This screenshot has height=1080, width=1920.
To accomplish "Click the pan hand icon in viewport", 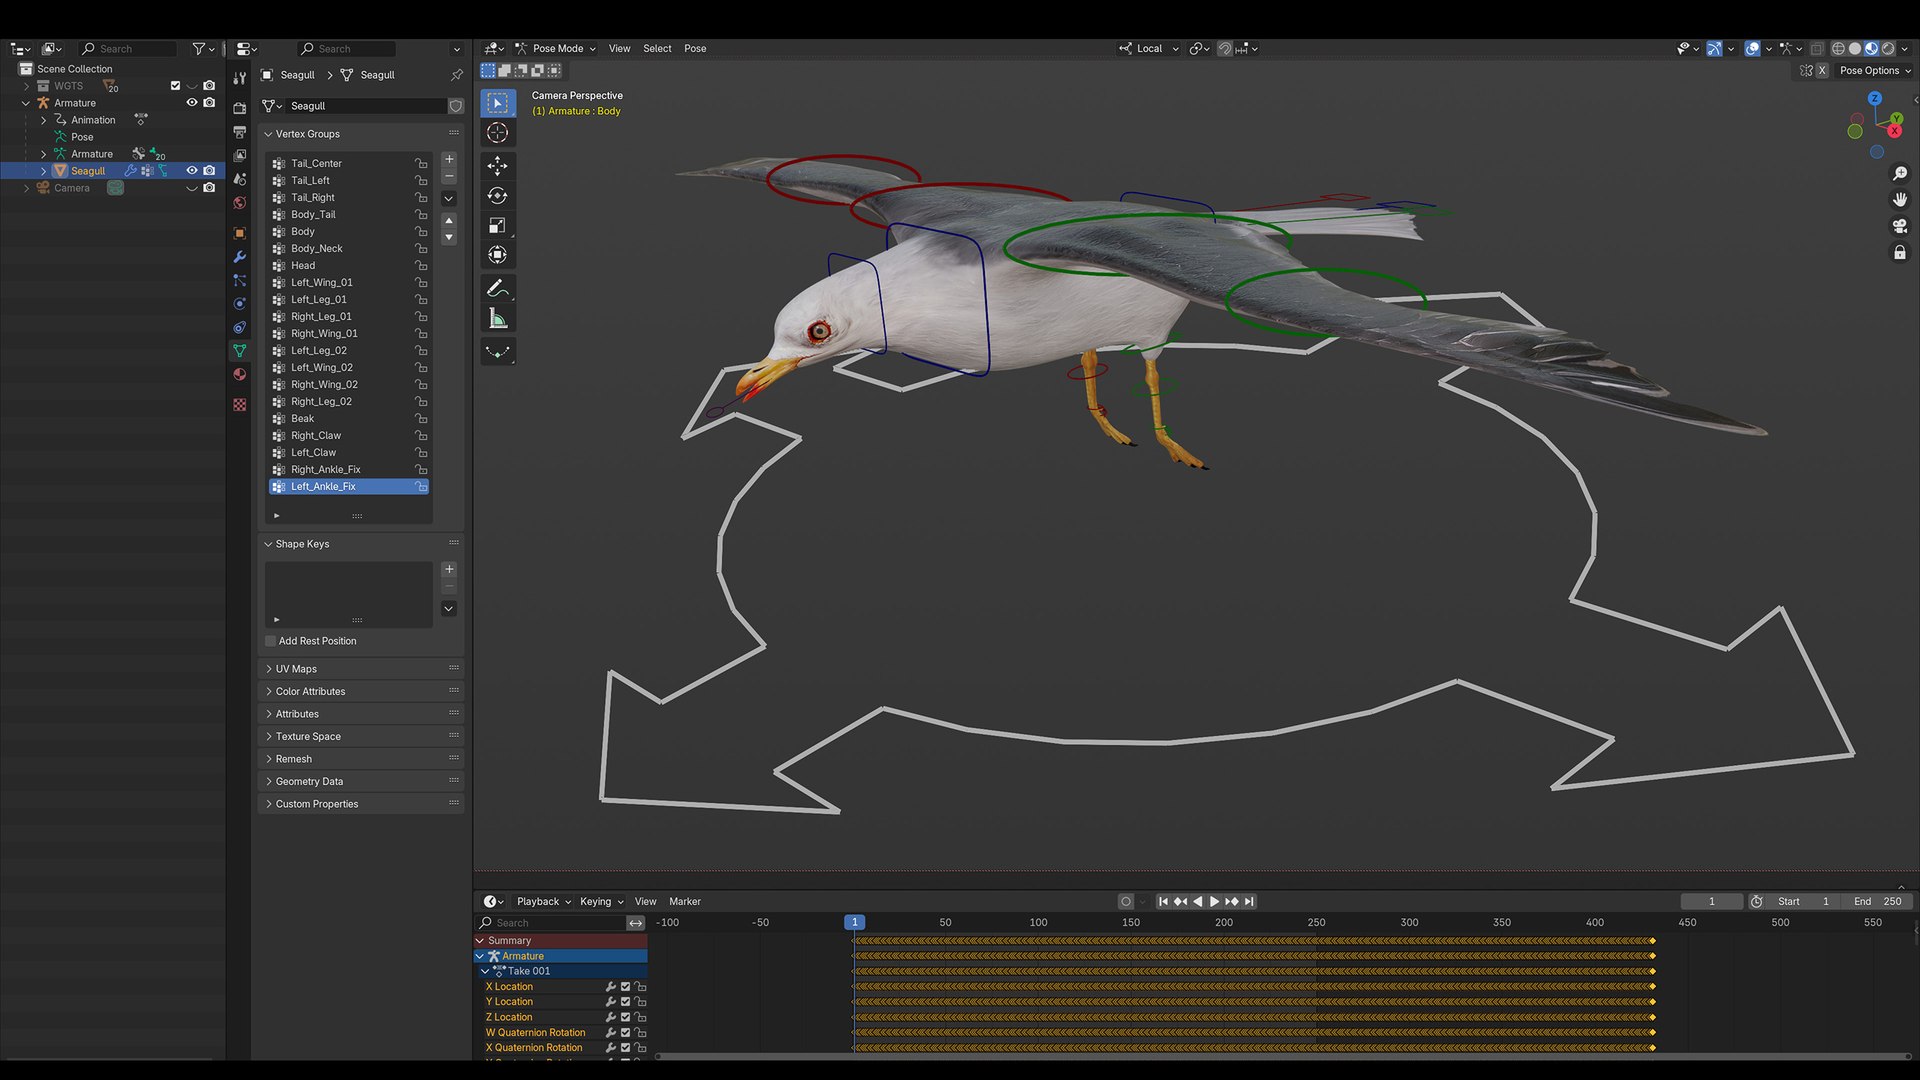I will [x=1900, y=200].
